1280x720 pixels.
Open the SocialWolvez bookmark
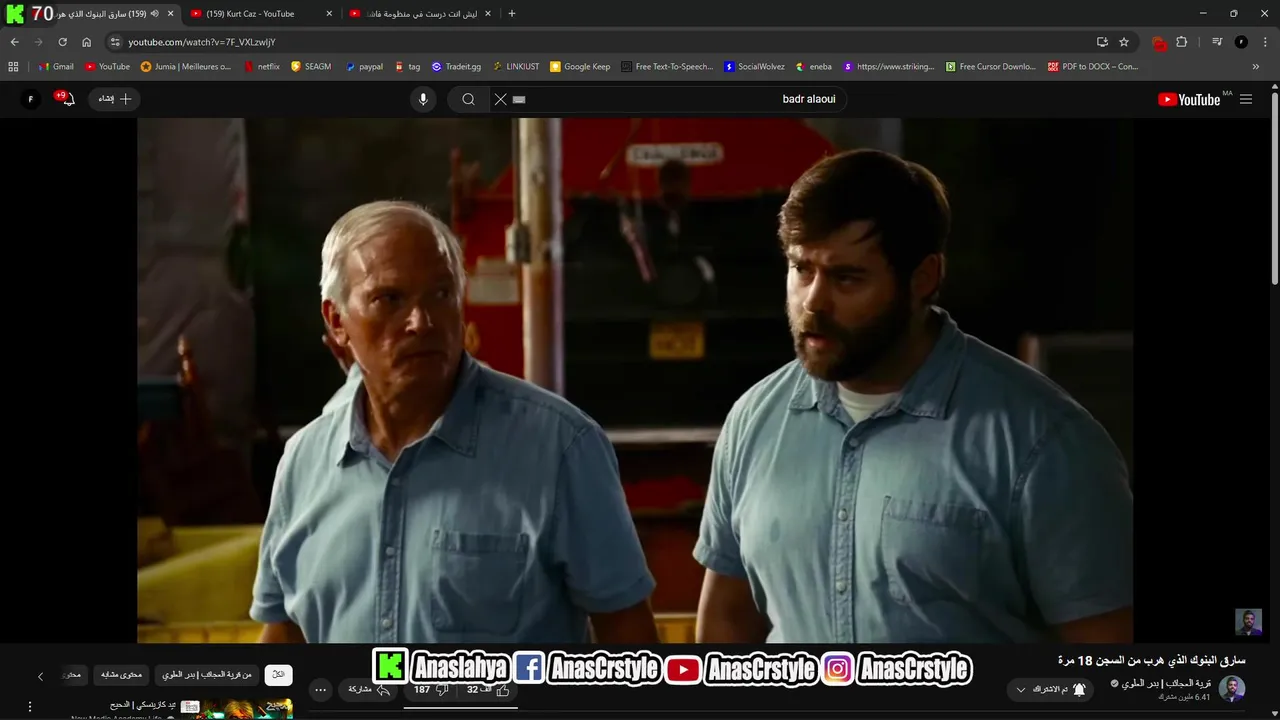point(754,67)
